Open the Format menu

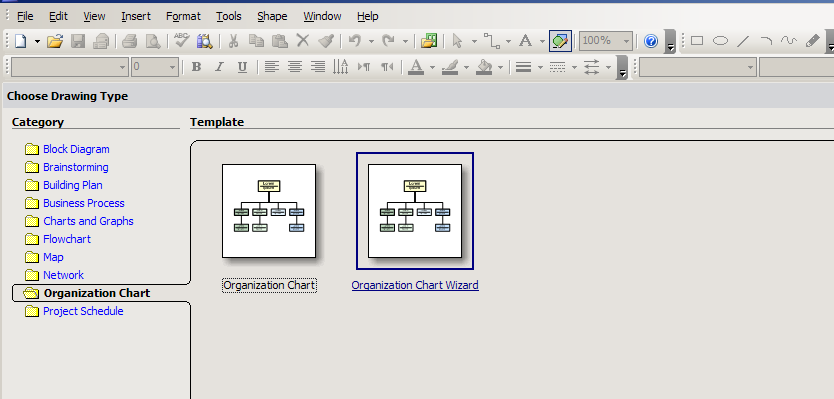pyautogui.click(x=183, y=16)
